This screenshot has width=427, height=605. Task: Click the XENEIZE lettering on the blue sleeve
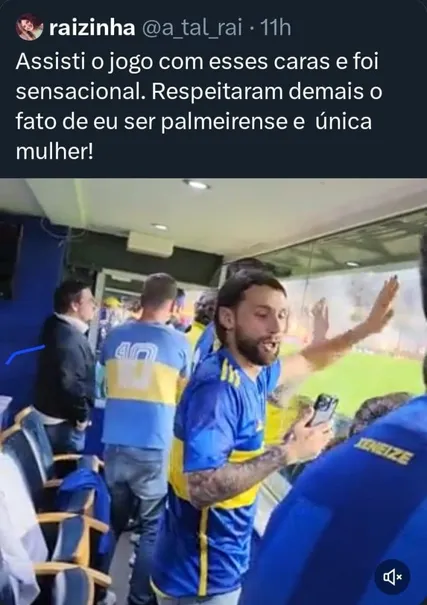point(384,451)
